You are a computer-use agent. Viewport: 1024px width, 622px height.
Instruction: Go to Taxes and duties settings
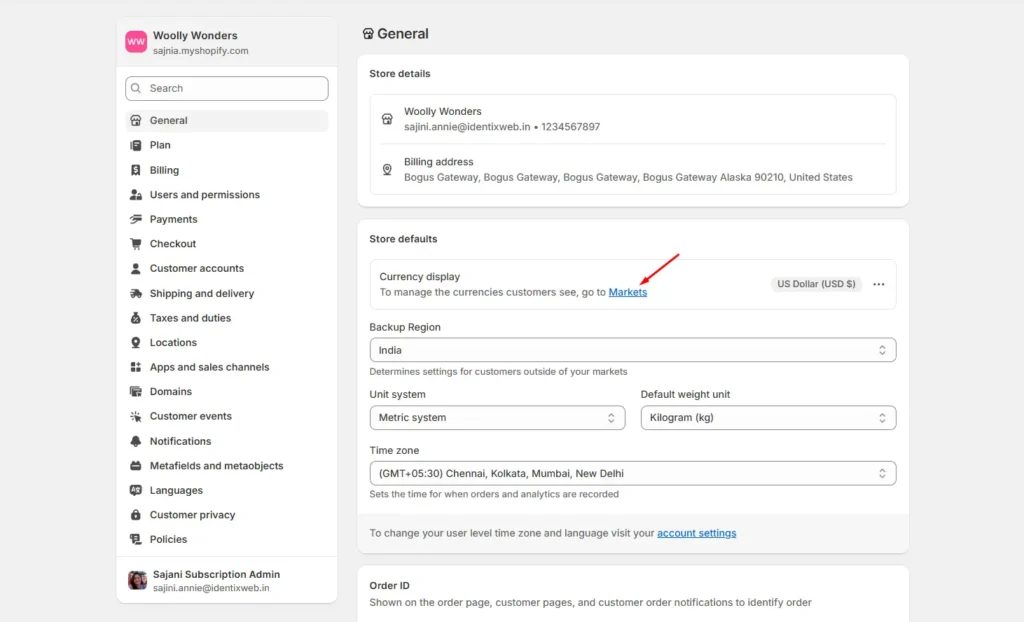click(190, 318)
